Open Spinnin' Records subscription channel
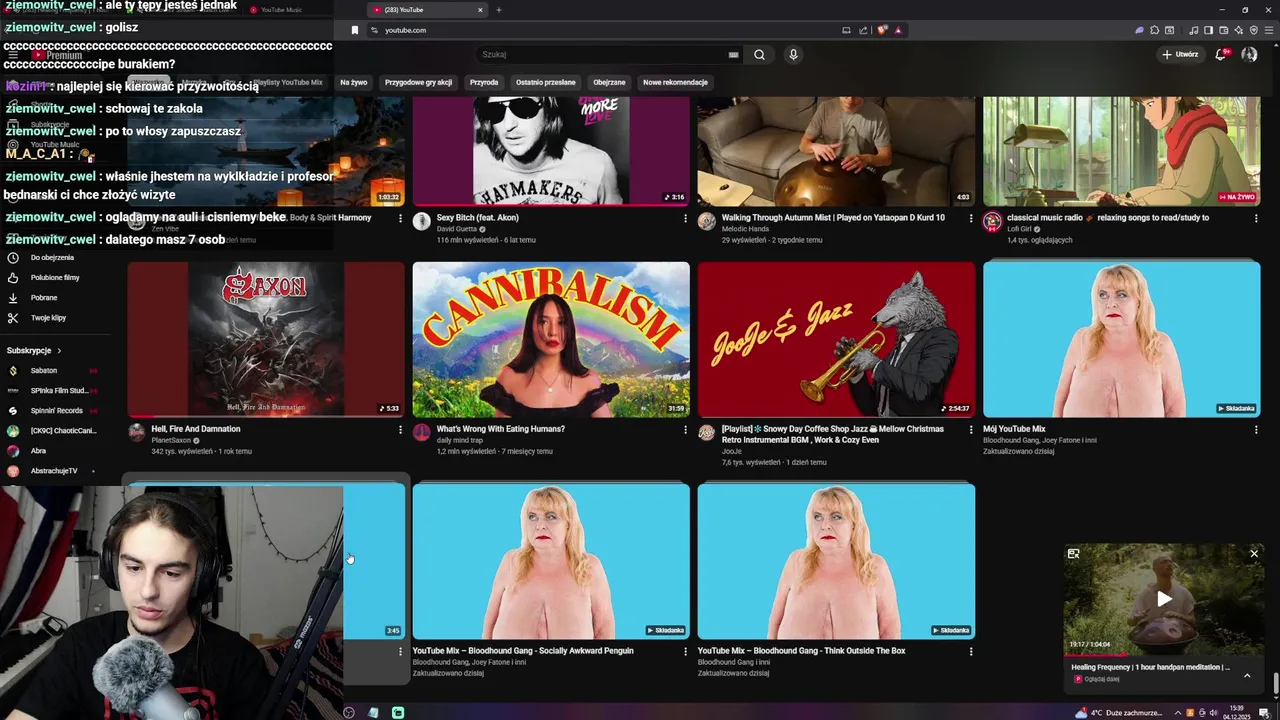The width and height of the screenshot is (1280, 720). pos(55,410)
